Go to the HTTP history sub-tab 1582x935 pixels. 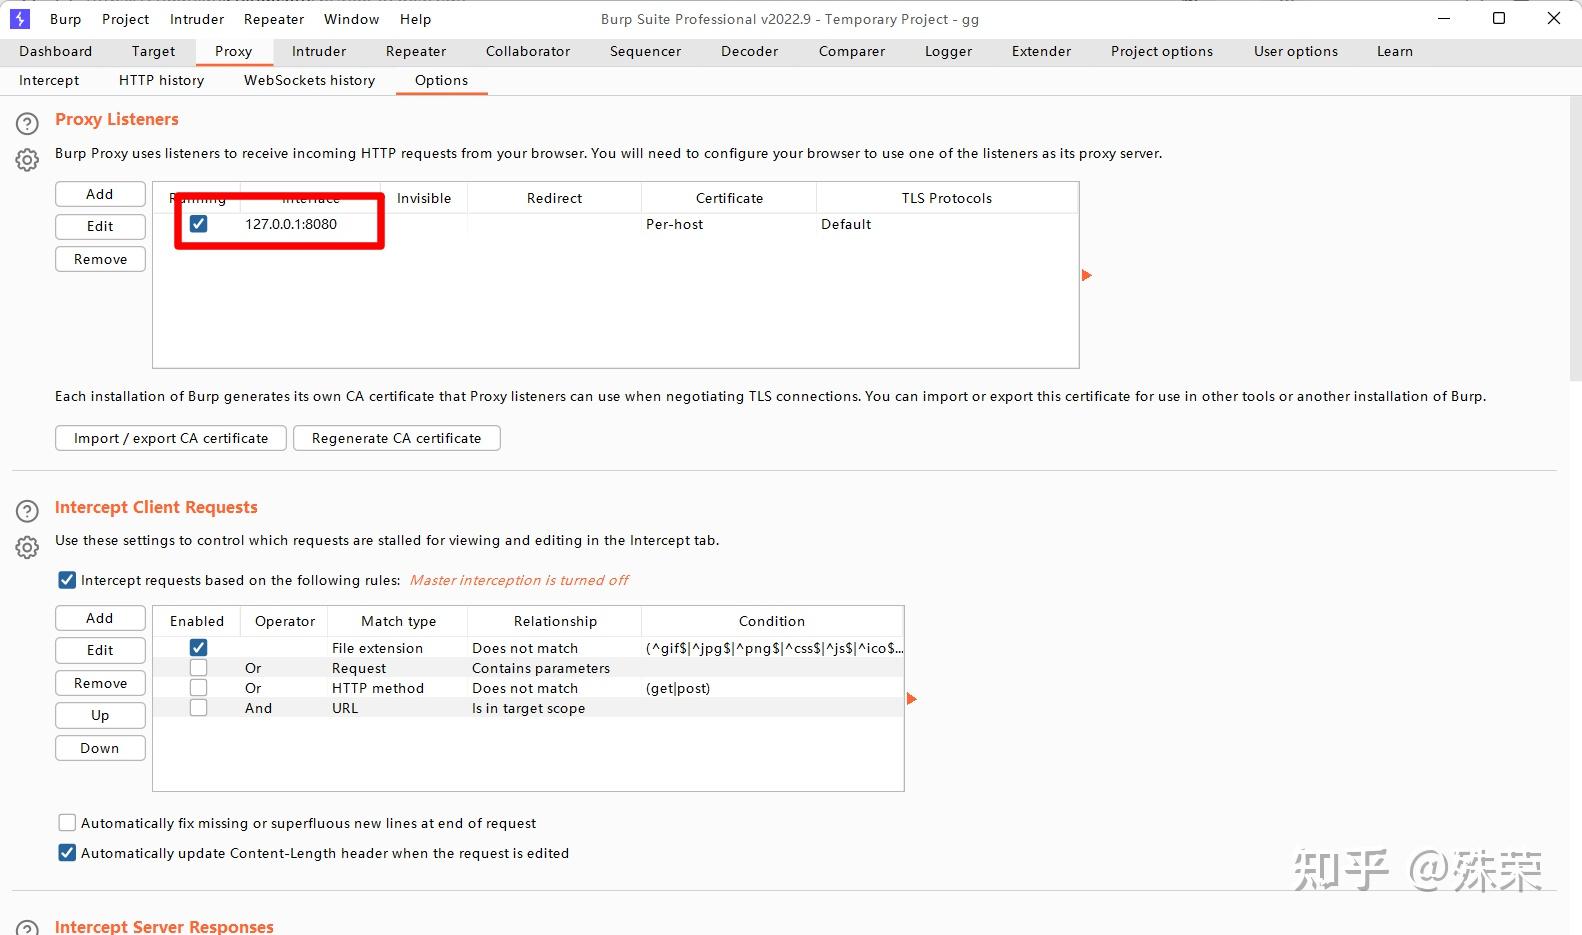pos(161,80)
